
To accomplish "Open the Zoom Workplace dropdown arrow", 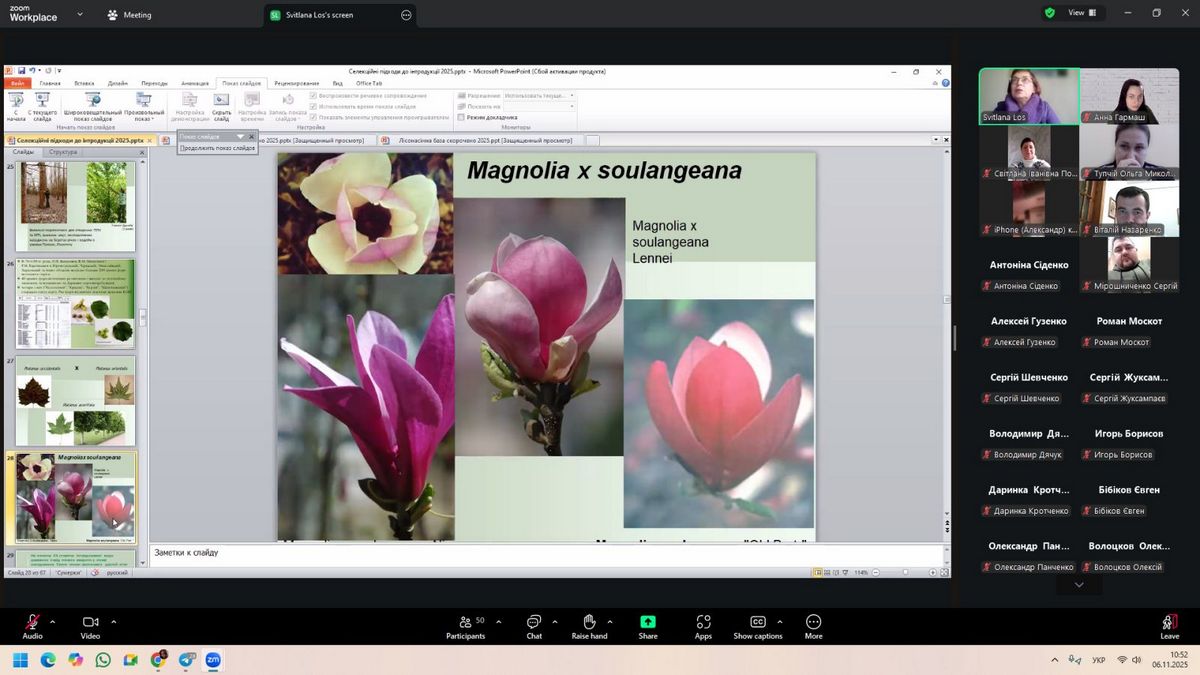I will click(80, 15).
